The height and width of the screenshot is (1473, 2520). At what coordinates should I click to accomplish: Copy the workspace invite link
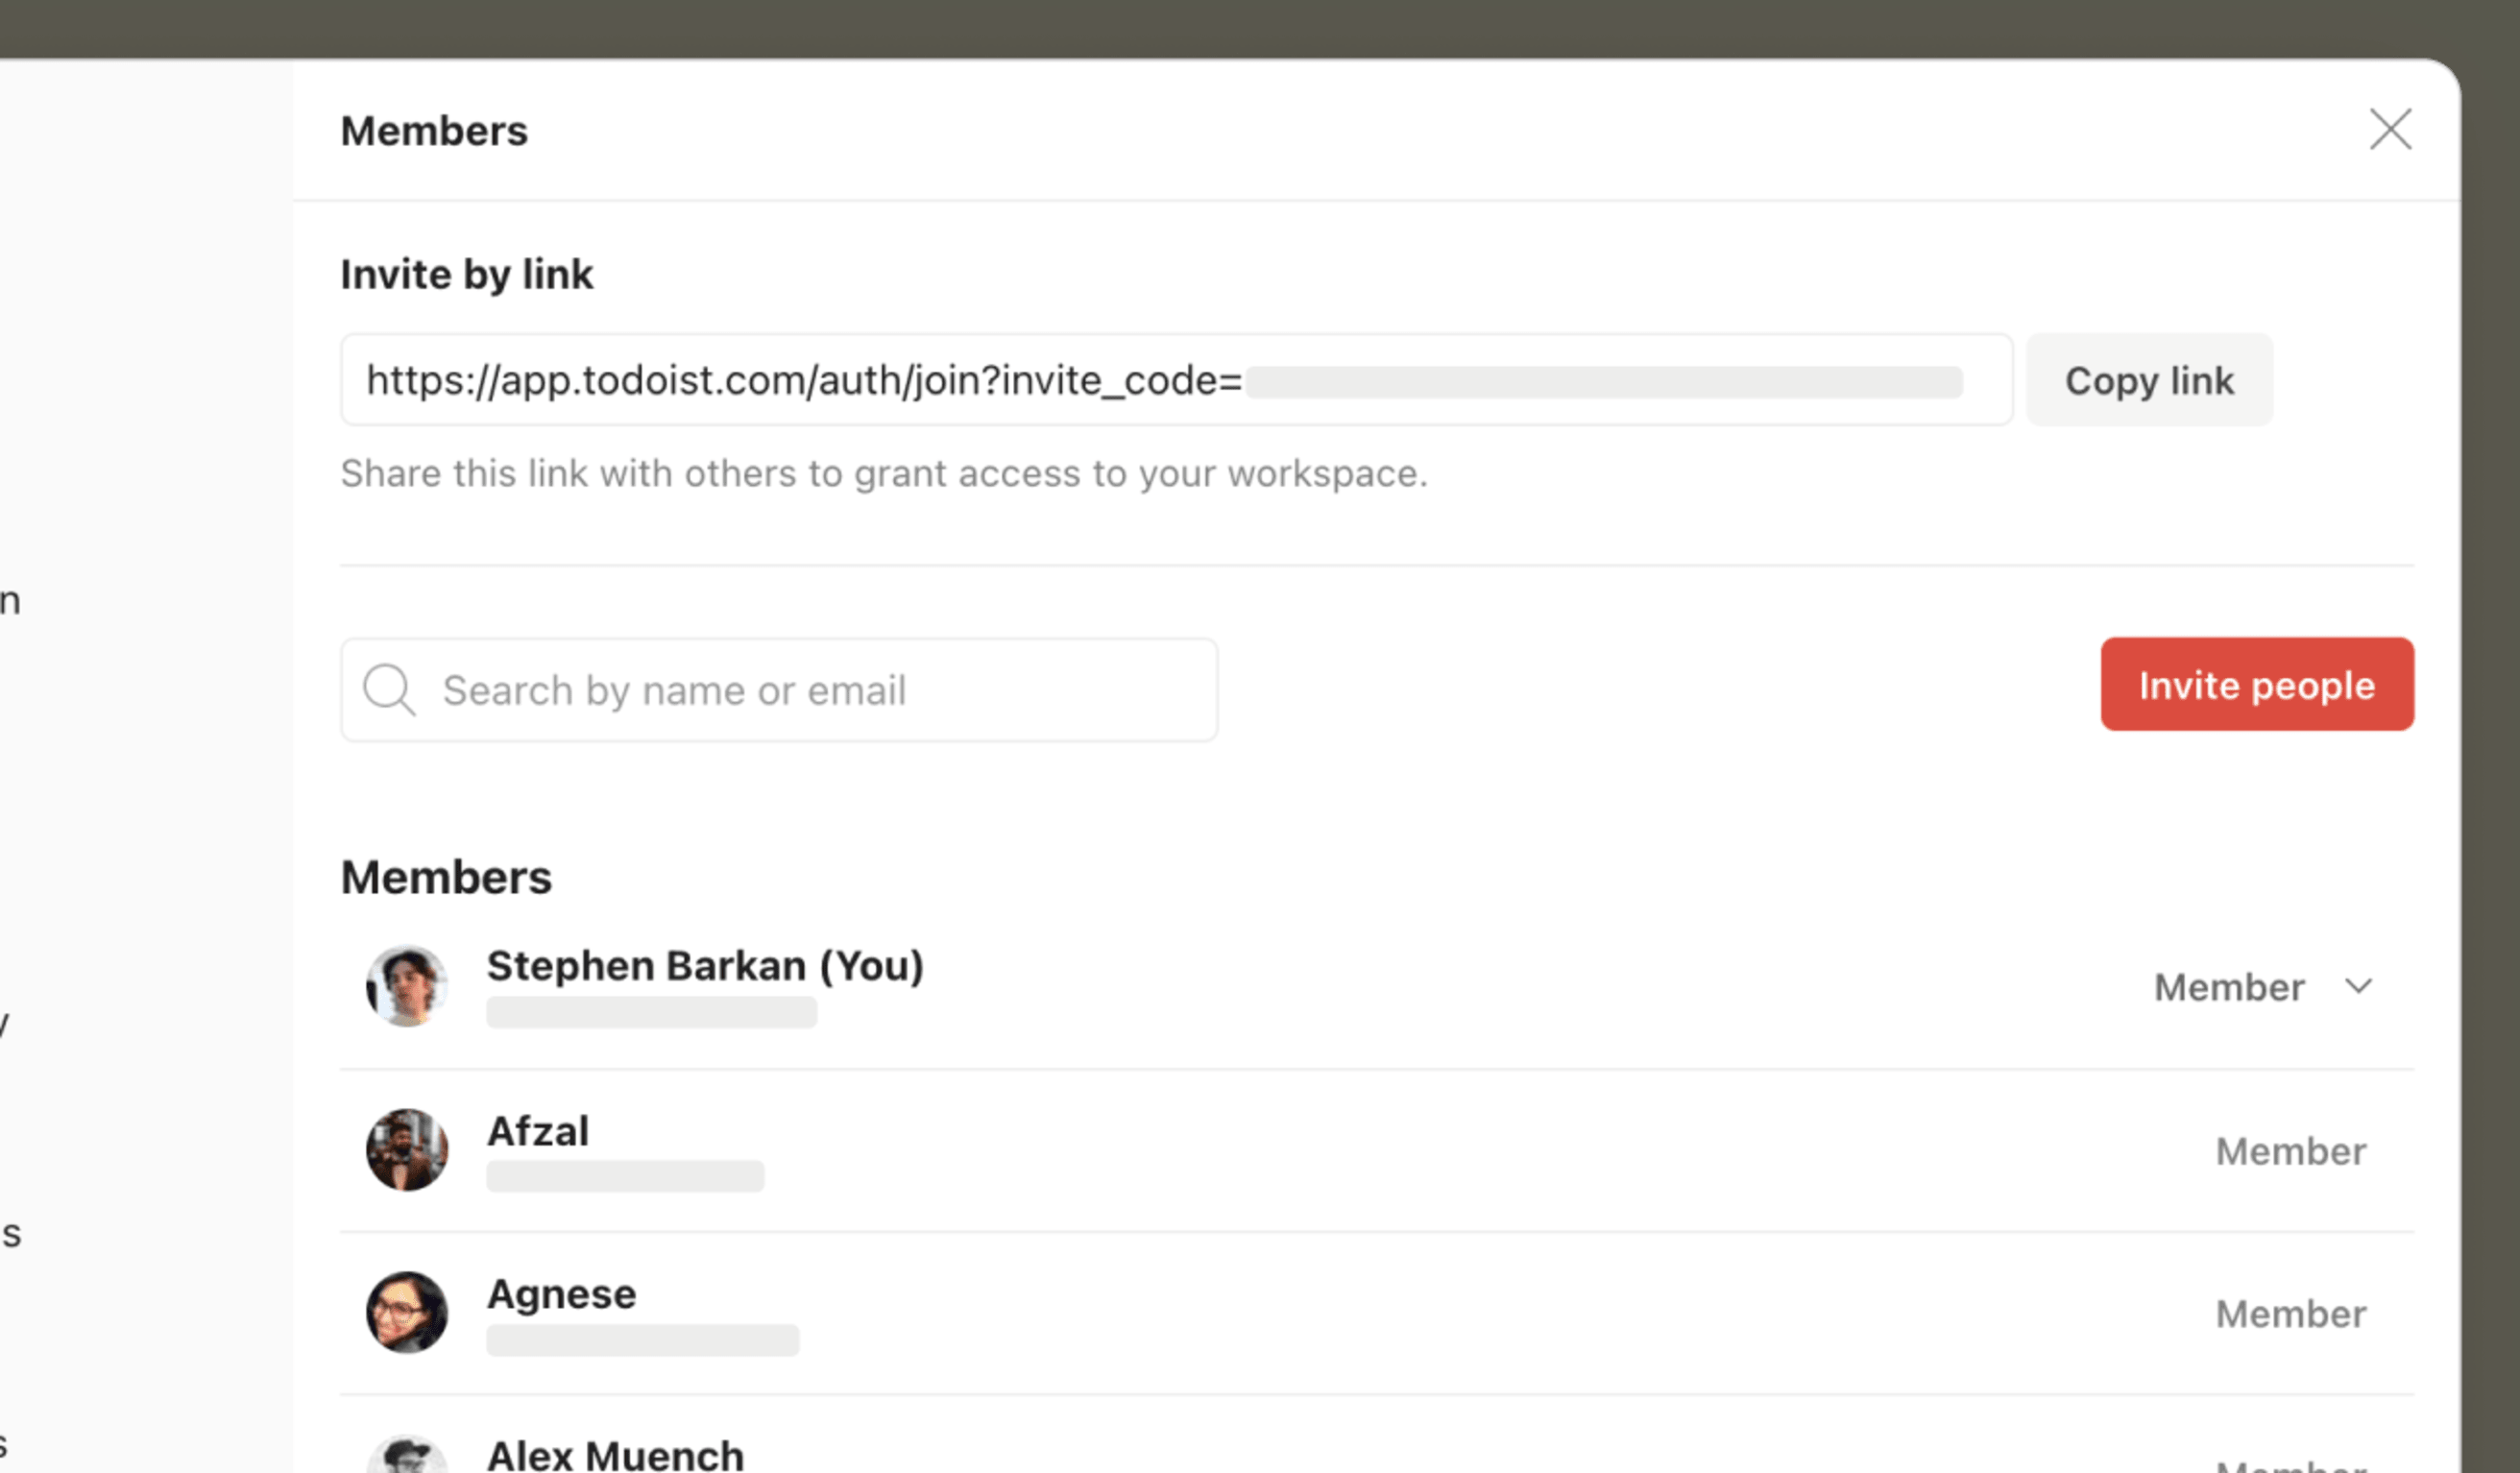(x=2149, y=380)
